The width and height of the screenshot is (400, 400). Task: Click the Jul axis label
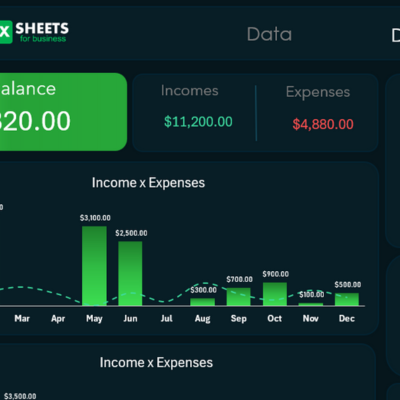tap(166, 318)
